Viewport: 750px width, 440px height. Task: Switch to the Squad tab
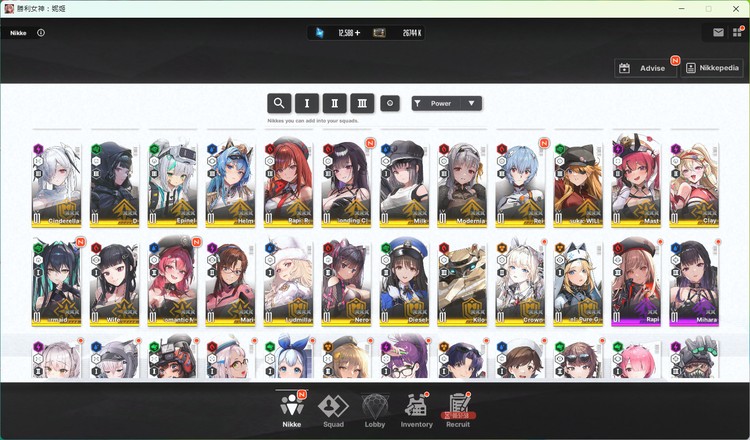(333, 409)
